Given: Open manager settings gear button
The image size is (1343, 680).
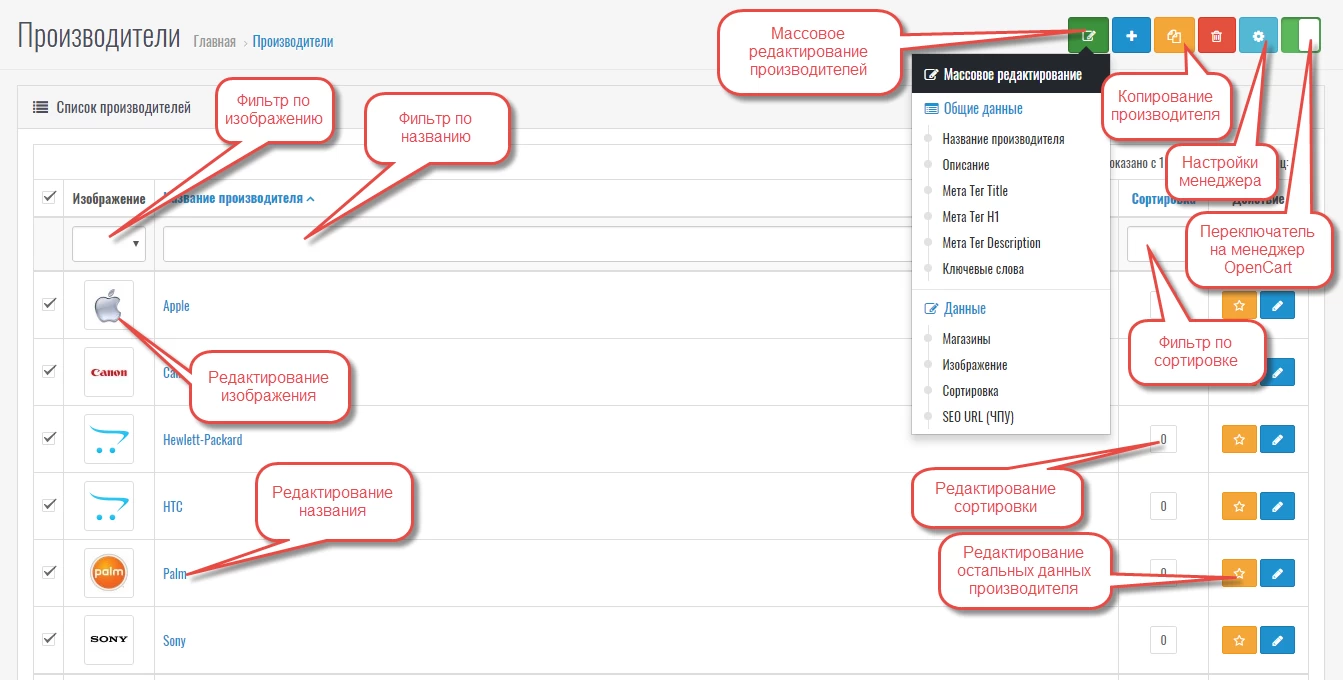Looking at the screenshot, I should [x=1258, y=35].
